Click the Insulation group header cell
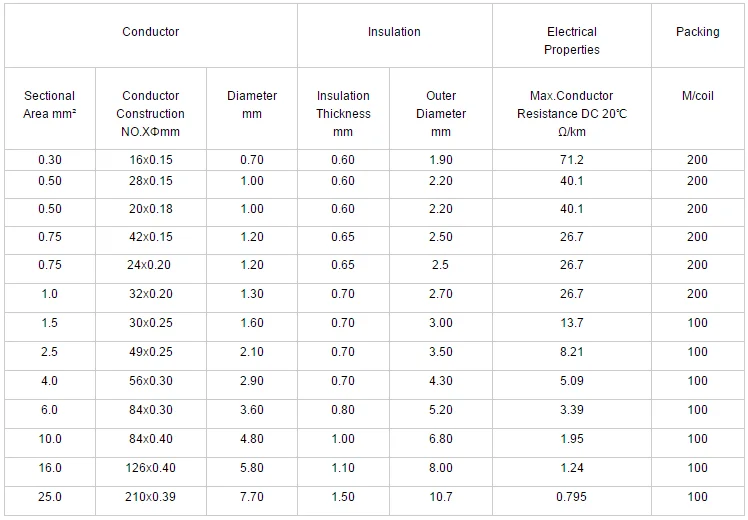The width and height of the screenshot is (748, 520). (x=394, y=32)
